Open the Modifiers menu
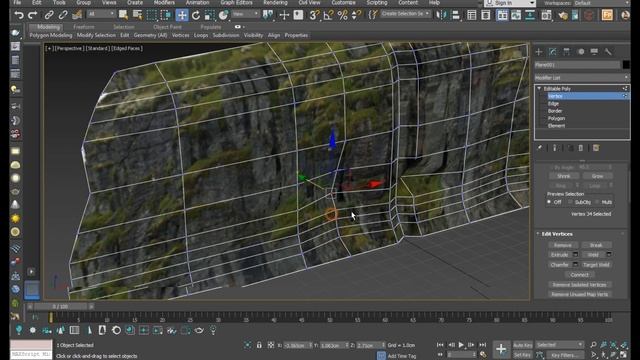Screen dimensions: 640x360 tap(164, 2)
